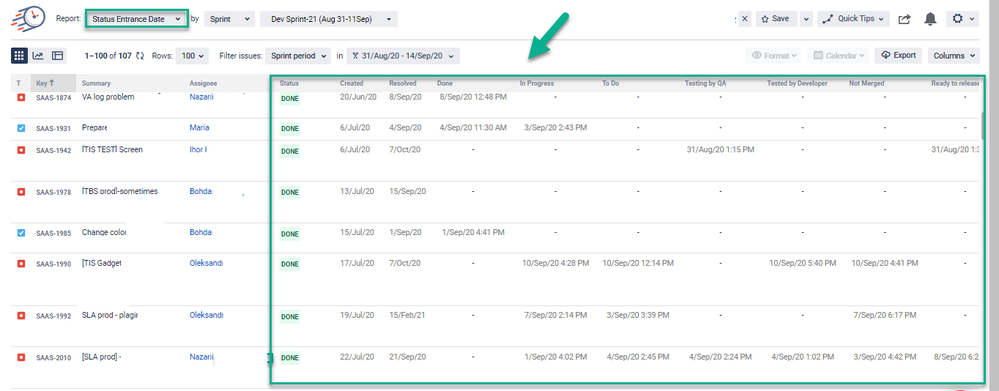Open assignee Maria for SAAS-1931
This screenshot has width=999, height=391.
coord(199,127)
